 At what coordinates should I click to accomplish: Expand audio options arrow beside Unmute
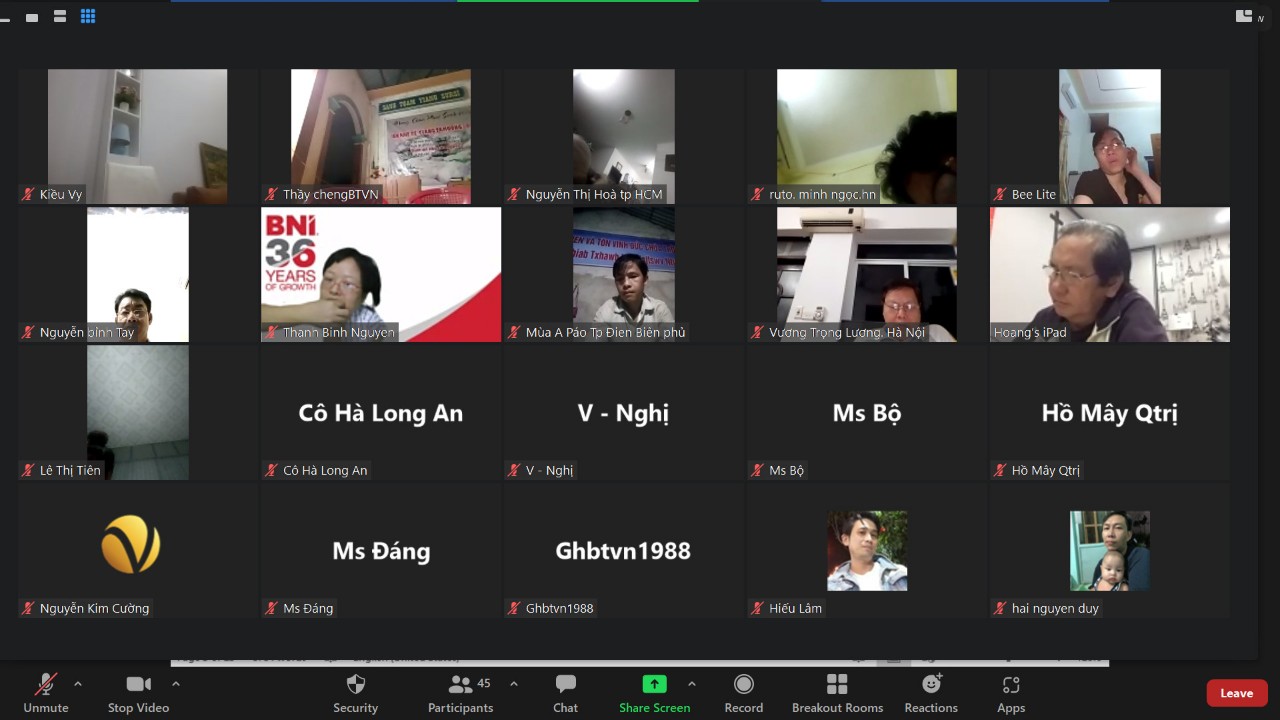pos(78,684)
